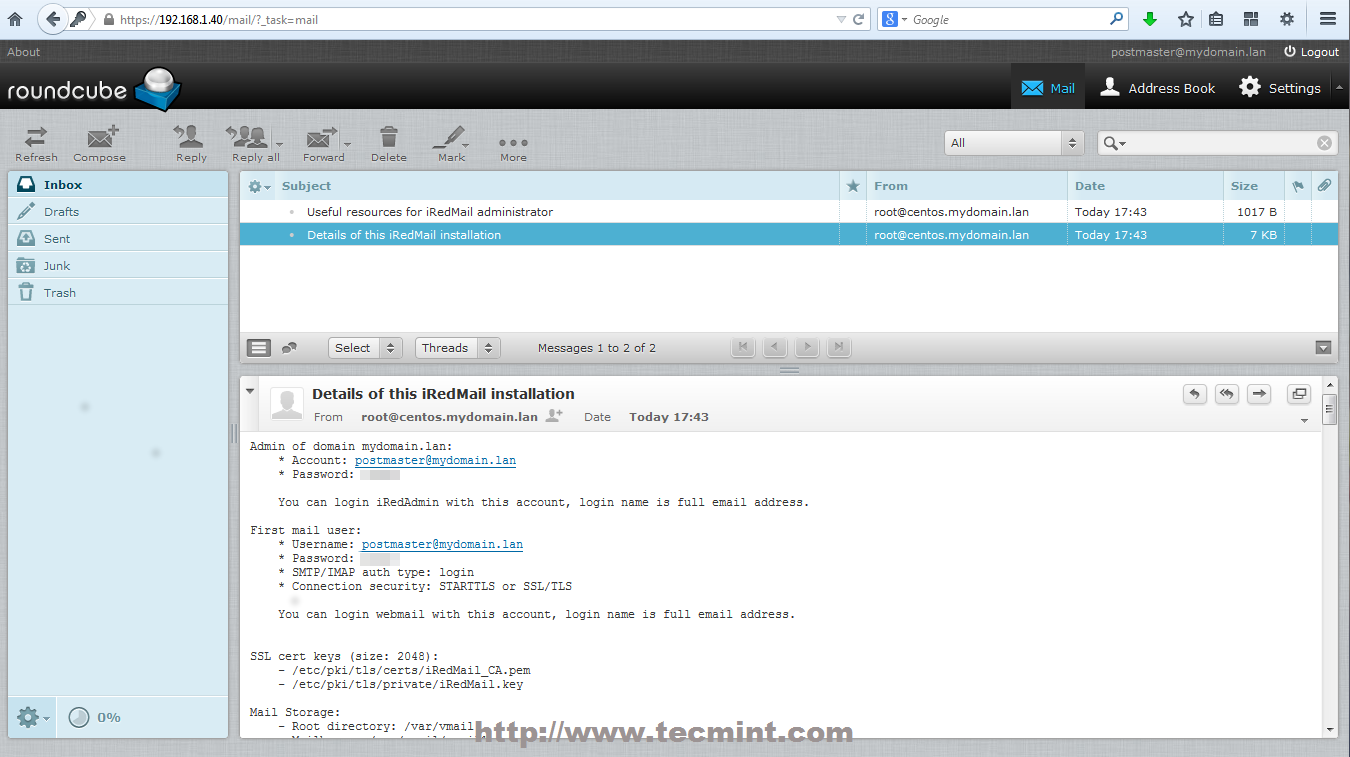Refresh the mailbox with the Refresh icon
The height and width of the screenshot is (757, 1350).
click(x=36, y=143)
